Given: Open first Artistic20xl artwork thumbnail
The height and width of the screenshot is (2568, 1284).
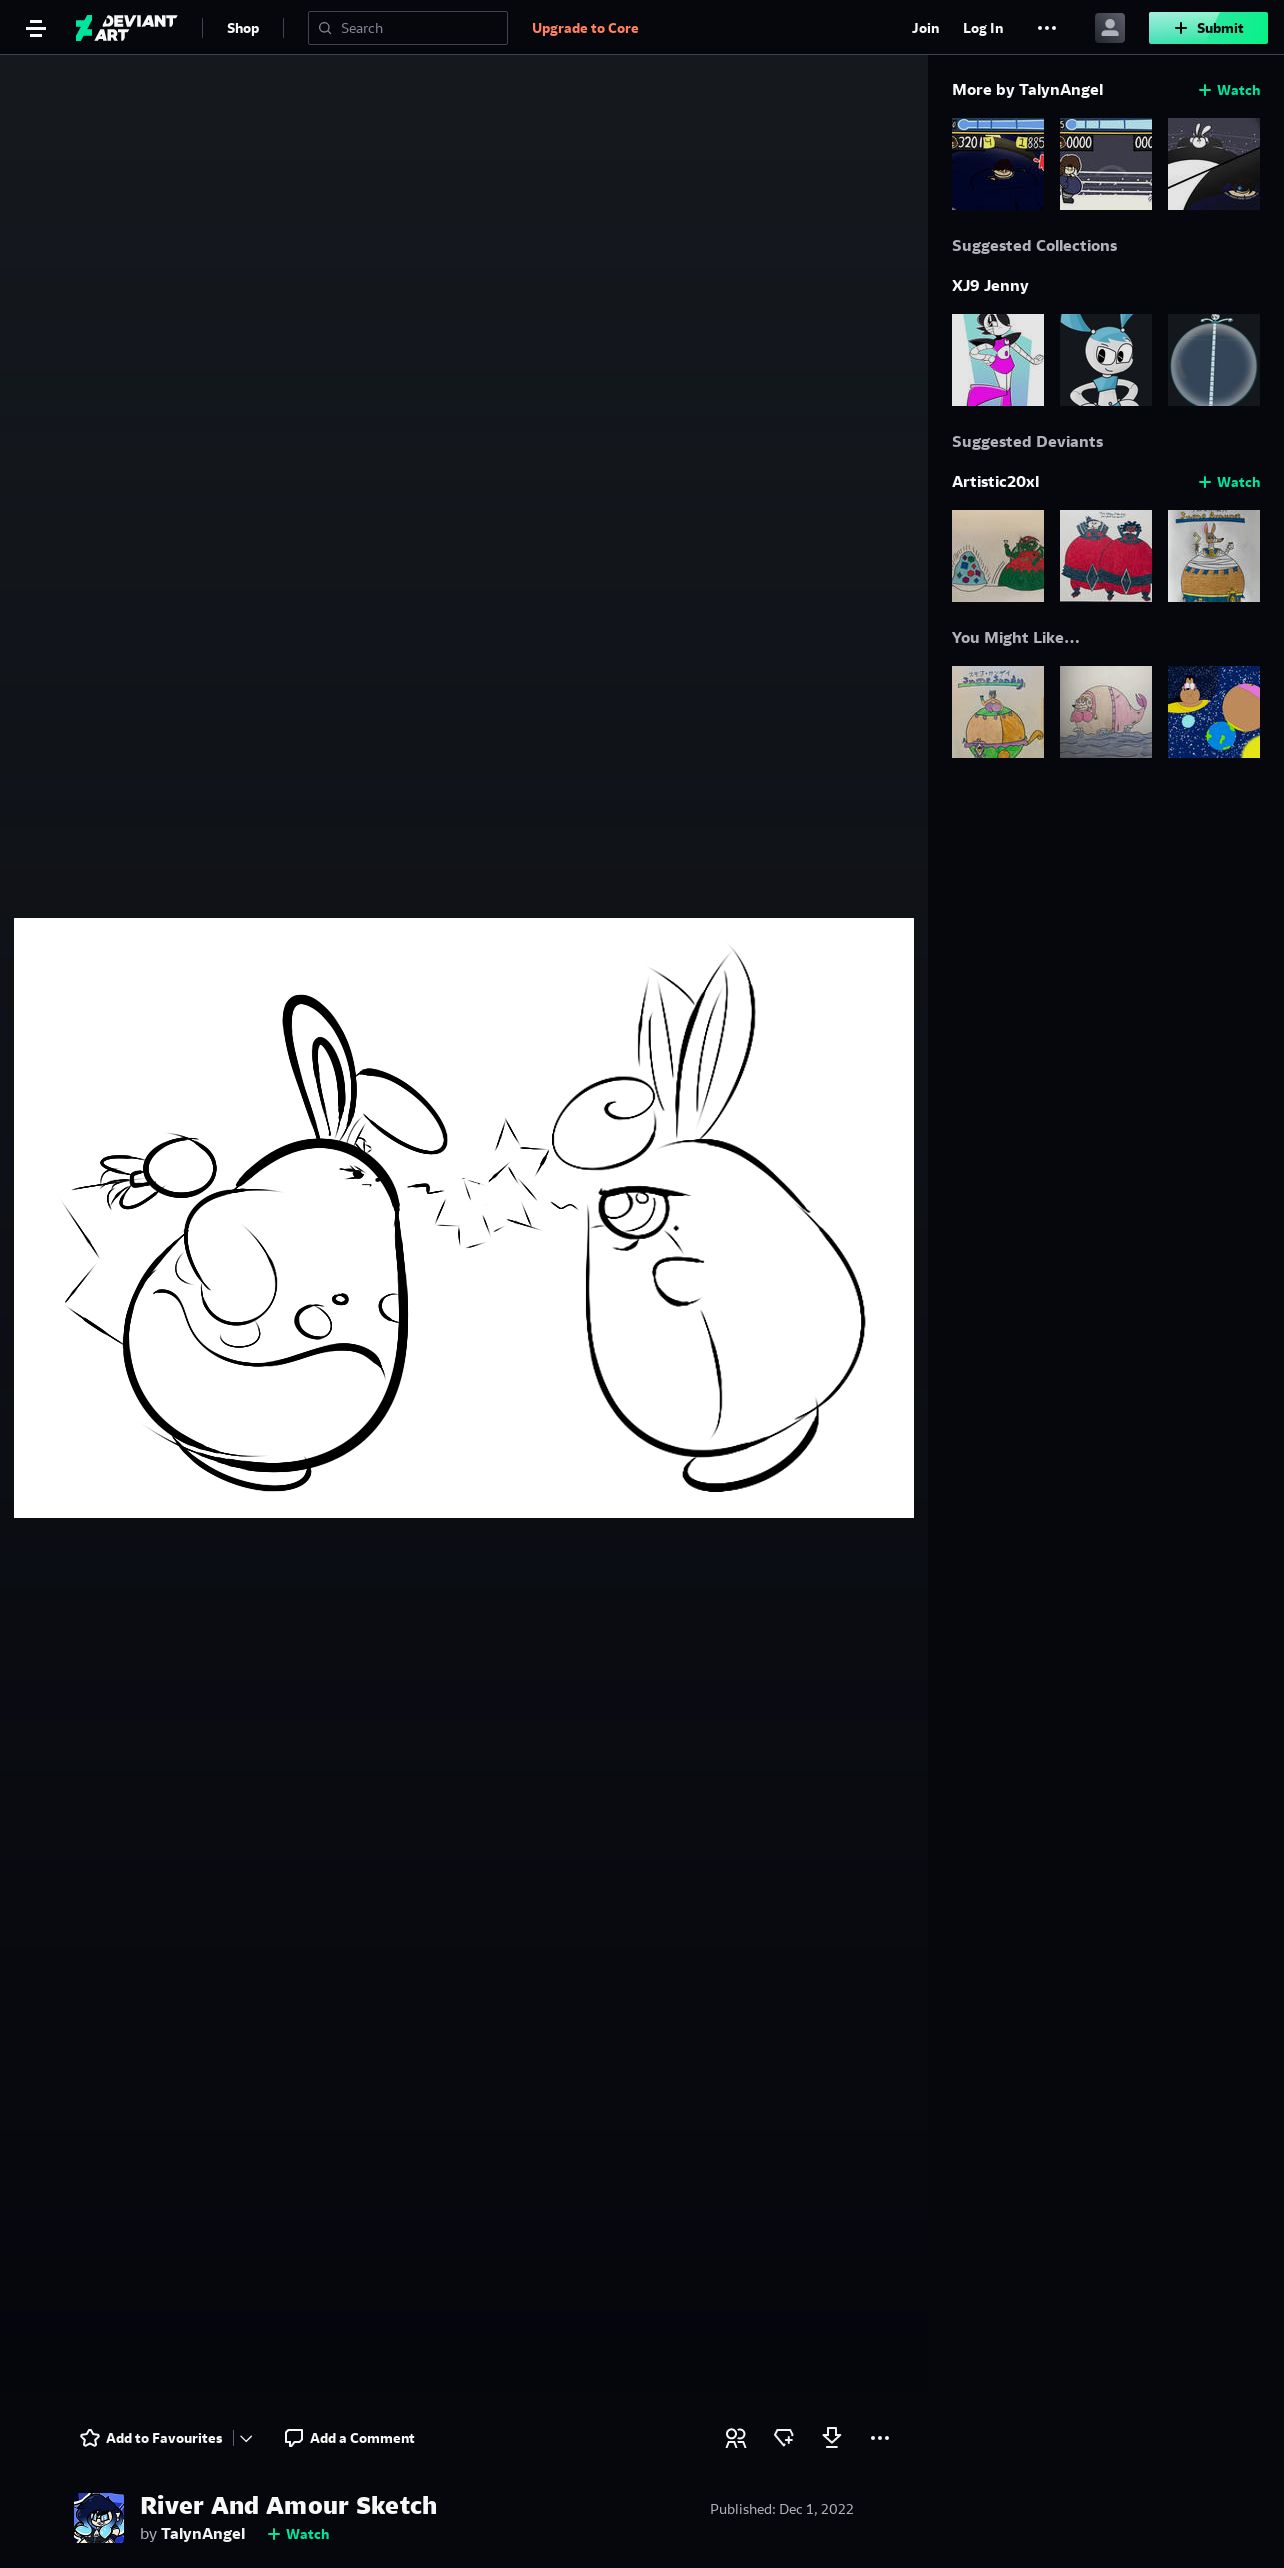Looking at the screenshot, I should point(998,556).
